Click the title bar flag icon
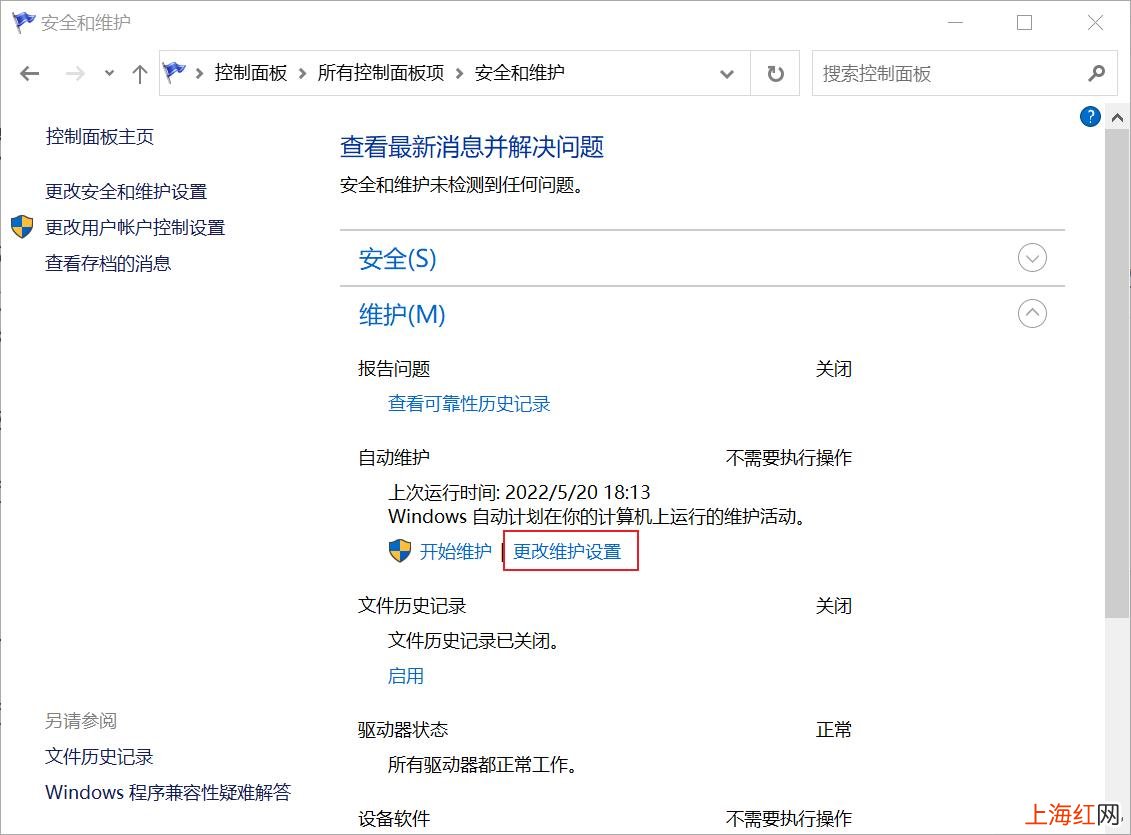1131x835 pixels. click(x=23, y=22)
